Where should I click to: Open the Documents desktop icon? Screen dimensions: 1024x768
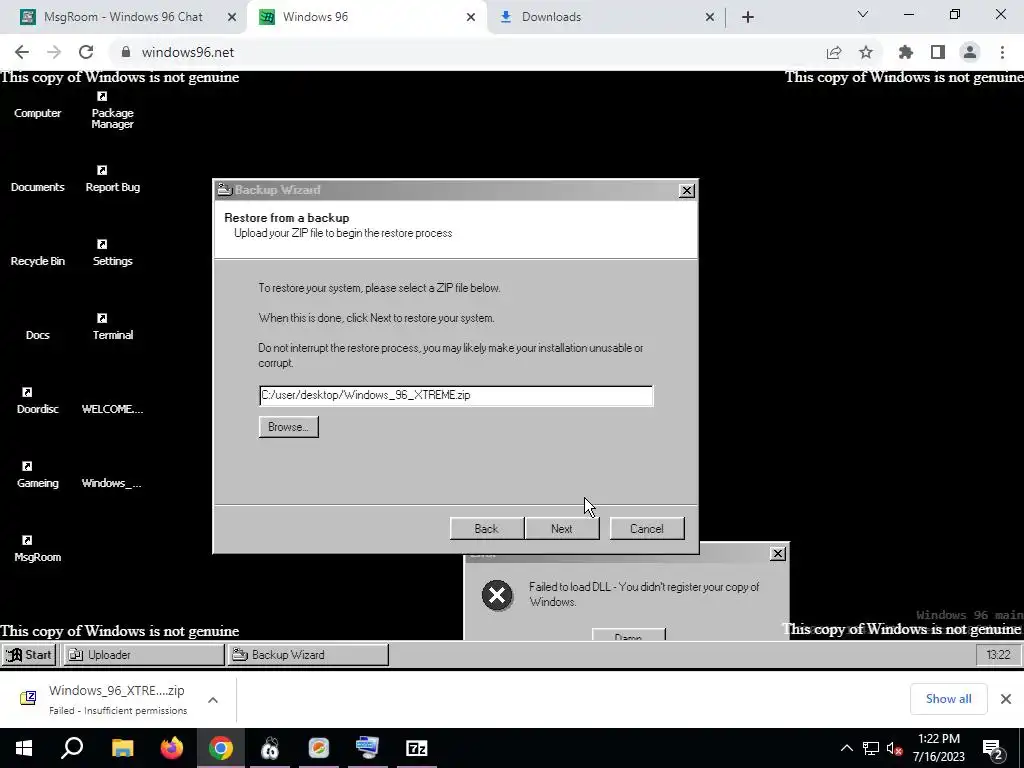[x=37, y=187]
